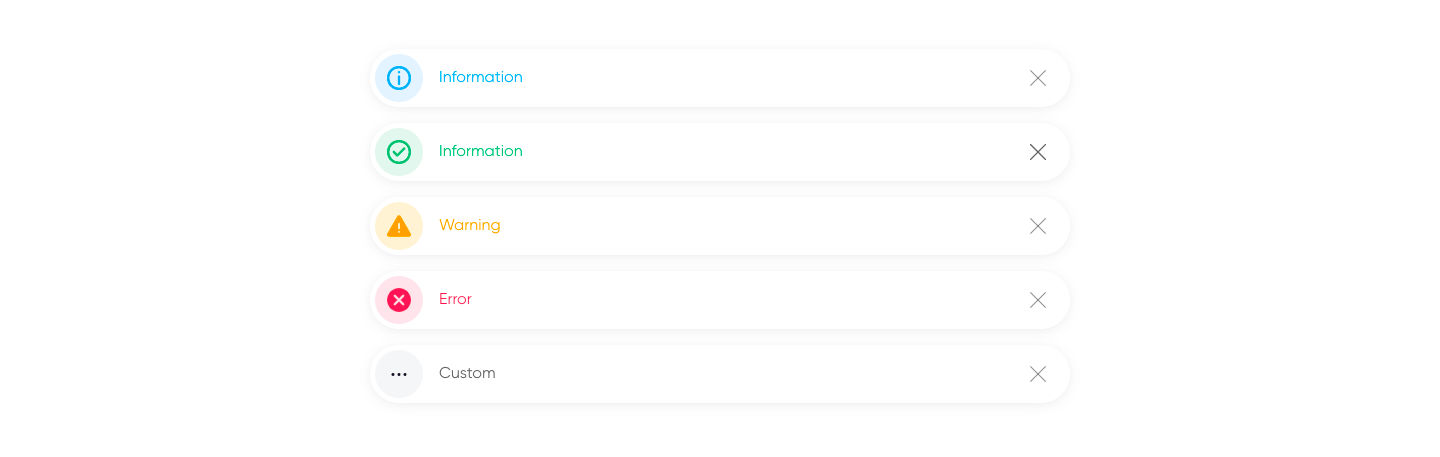The width and height of the screenshot is (1440, 457).
Task: Close the green Information notification
Action: pos(1038,152)
